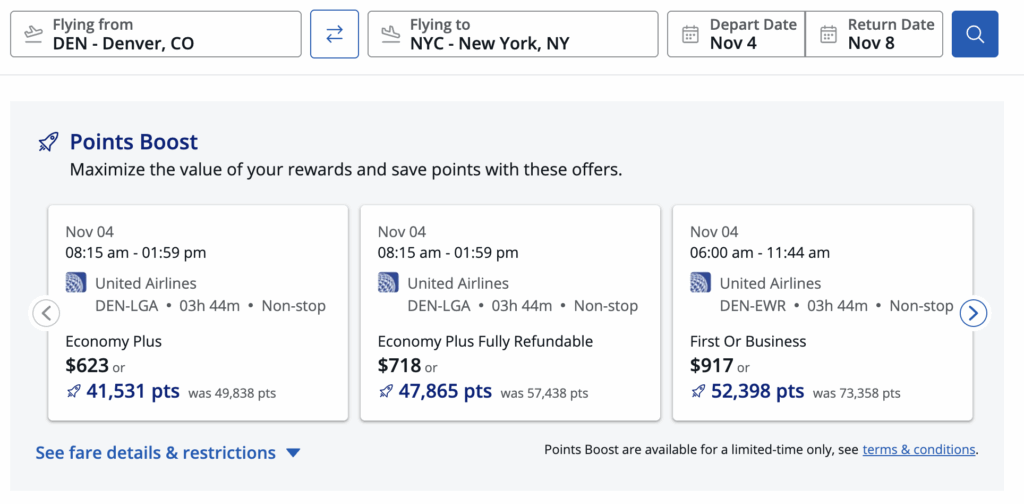Click the arriving plane icon
The width and height of the screenshot is (1024, 504).
pos(390,34)
